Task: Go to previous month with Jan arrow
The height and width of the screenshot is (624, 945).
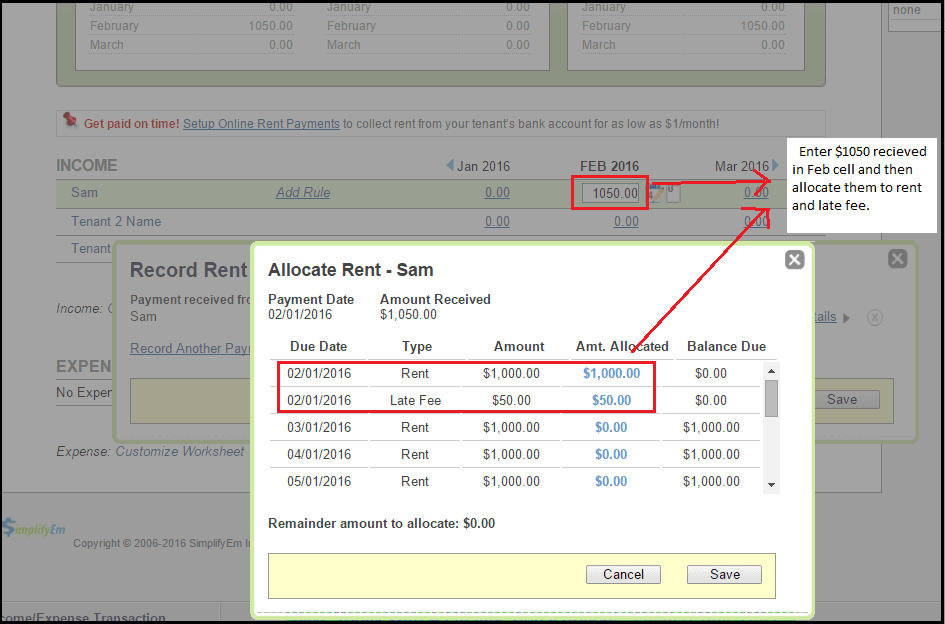Action: point(450,166)
